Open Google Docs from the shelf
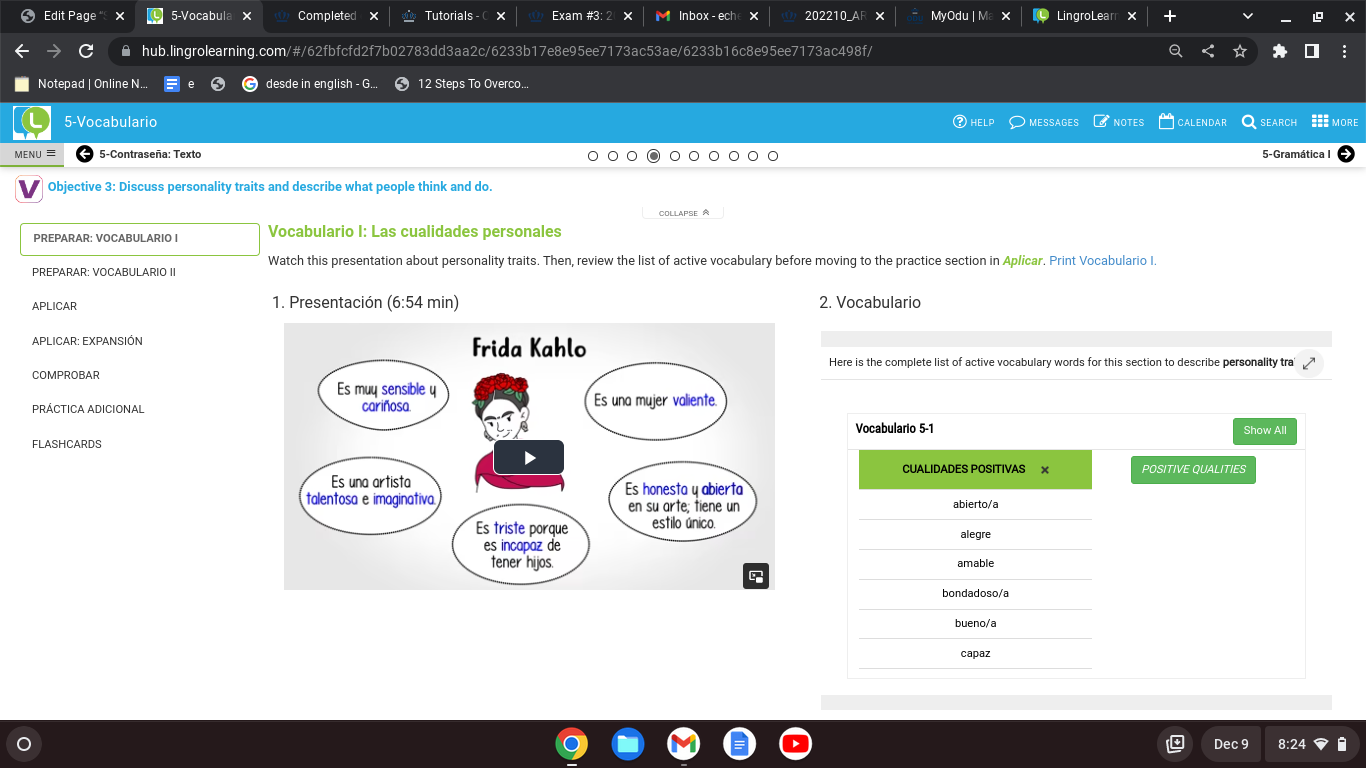 click(740, 744)
